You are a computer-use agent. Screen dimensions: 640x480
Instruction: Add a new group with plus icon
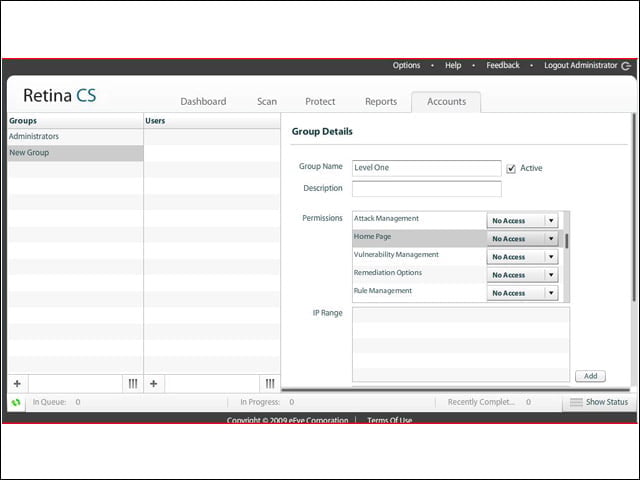point(17,384)
